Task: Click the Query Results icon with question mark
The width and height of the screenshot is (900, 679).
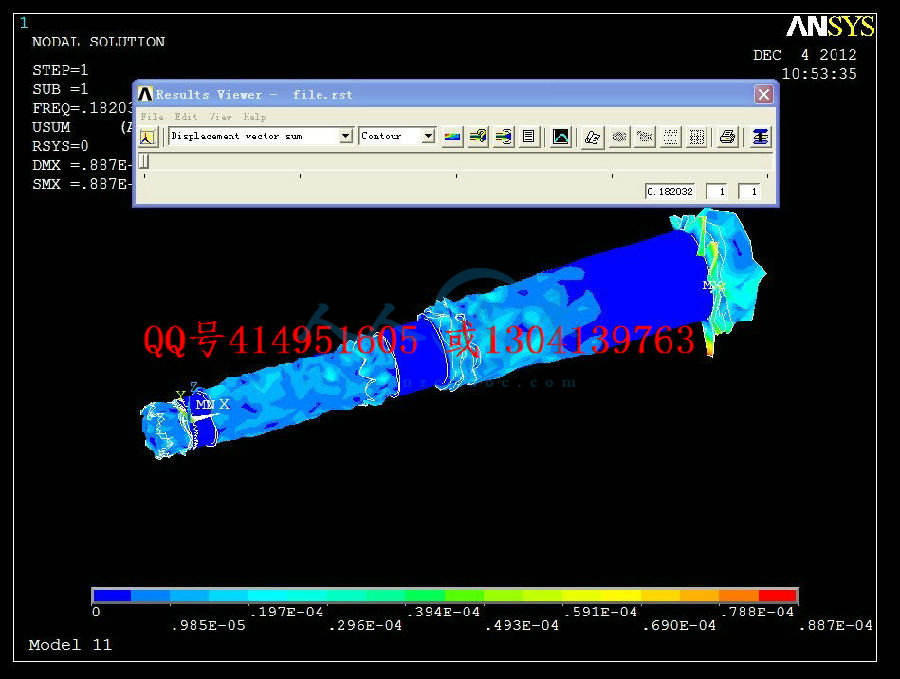Action: 478,137
